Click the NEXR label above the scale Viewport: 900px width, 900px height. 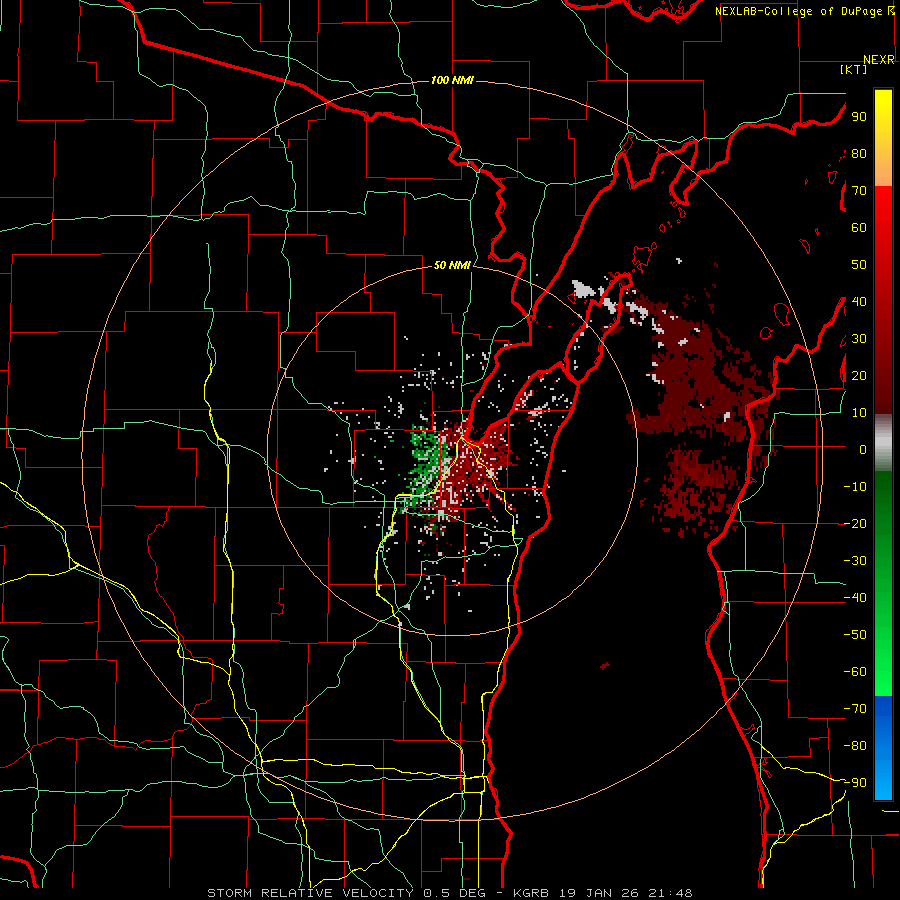click(879, 60)
